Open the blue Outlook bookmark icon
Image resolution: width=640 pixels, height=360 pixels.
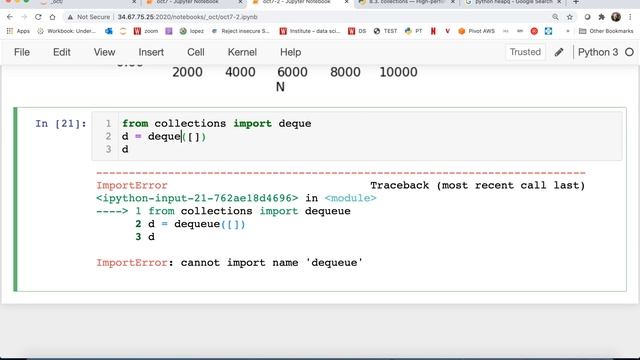tap(109, 31)
